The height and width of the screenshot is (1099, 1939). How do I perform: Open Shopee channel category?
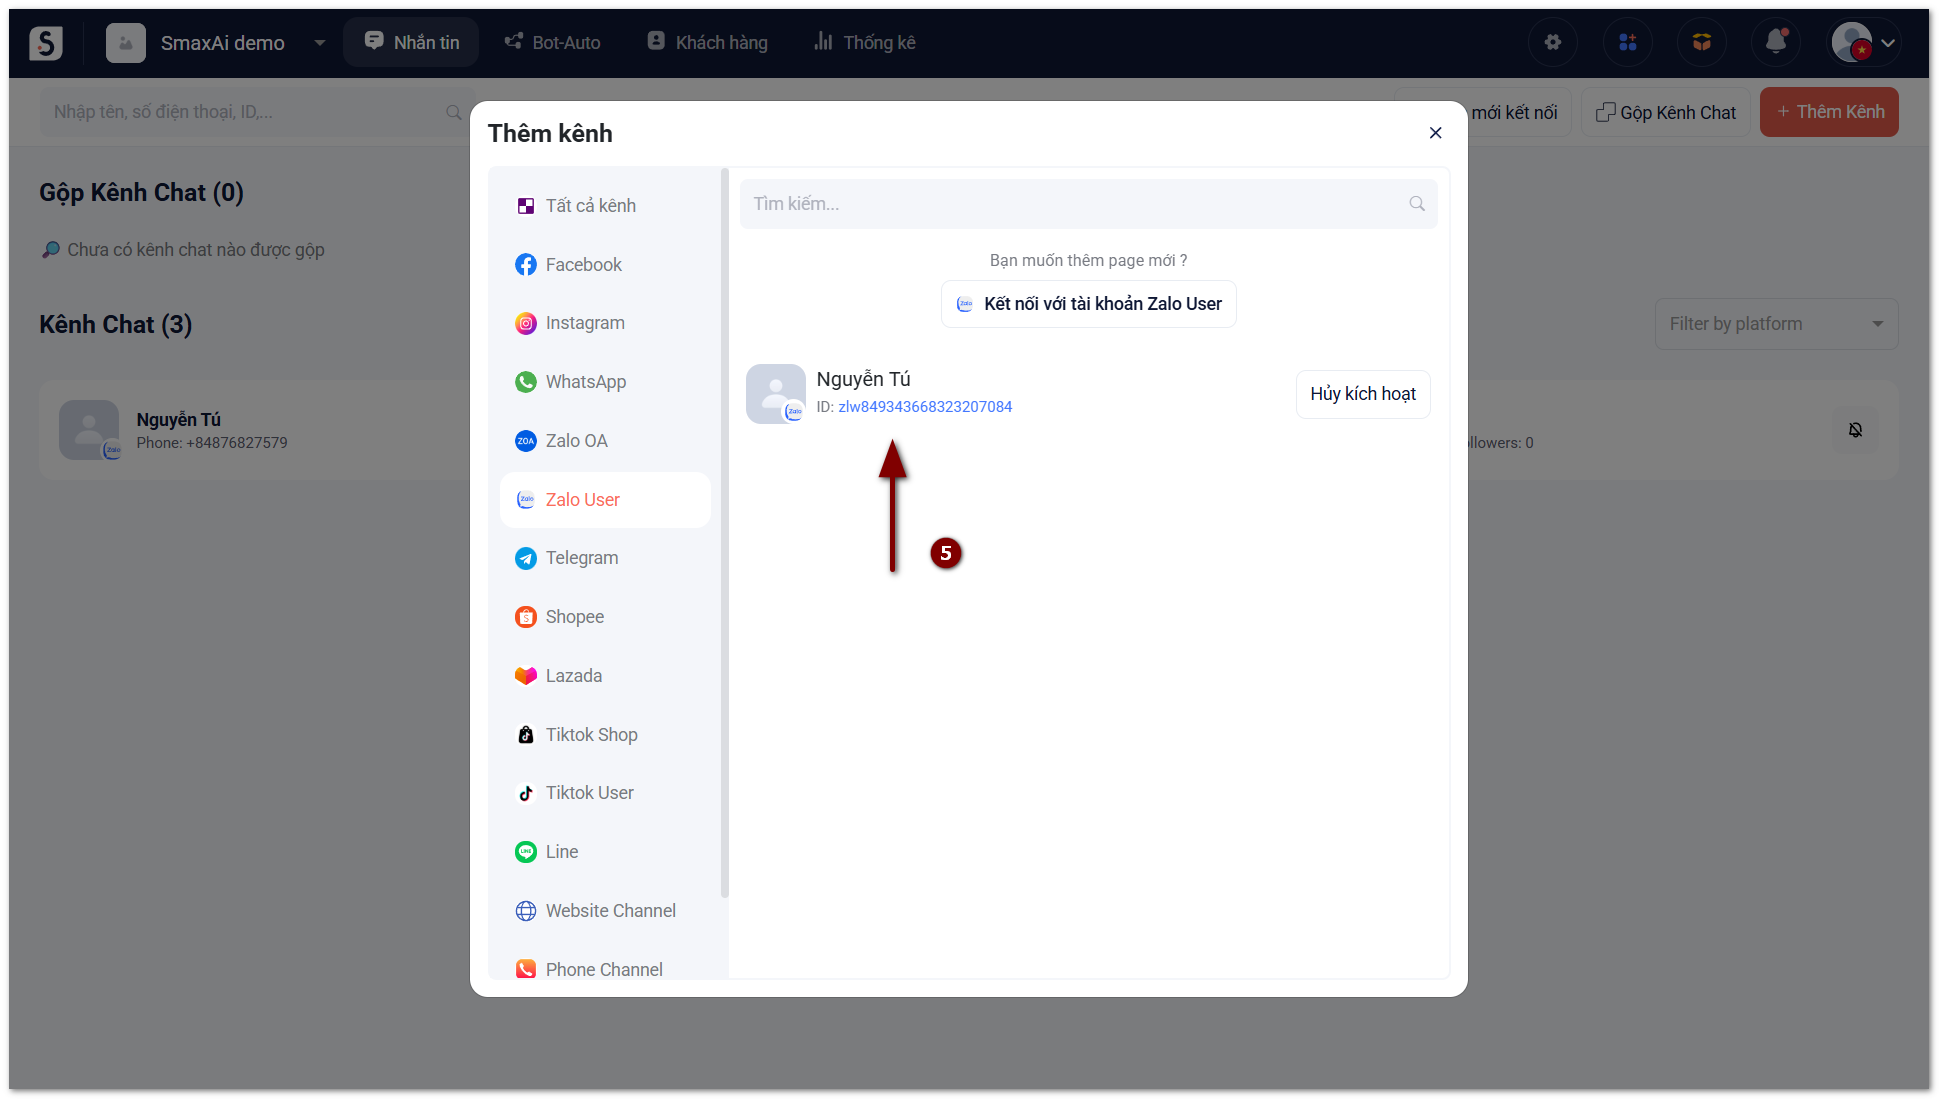(x=574, y=617)
